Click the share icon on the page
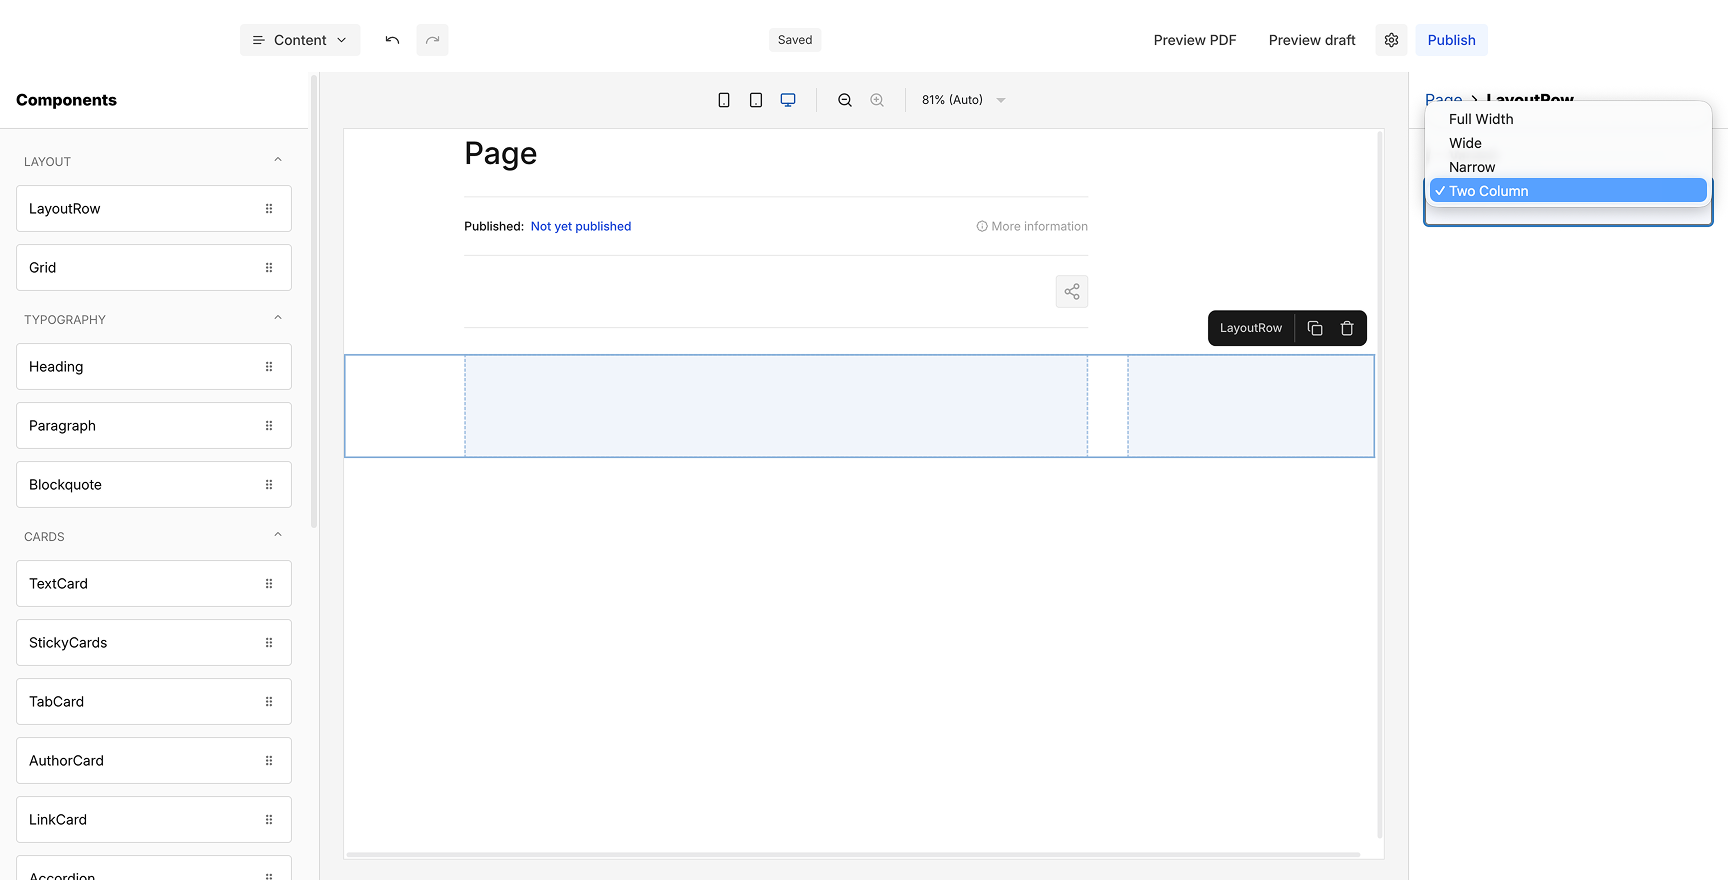The height and width of the screenshot is (880, 1728). [1072, 292]
